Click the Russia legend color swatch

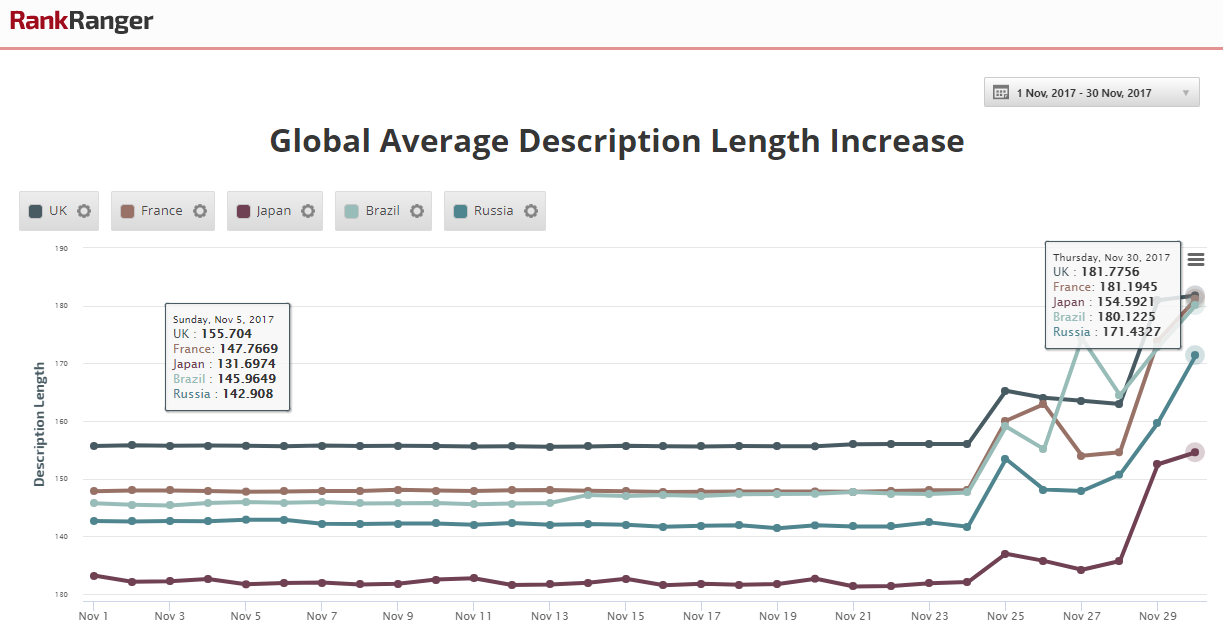(460, 211)
